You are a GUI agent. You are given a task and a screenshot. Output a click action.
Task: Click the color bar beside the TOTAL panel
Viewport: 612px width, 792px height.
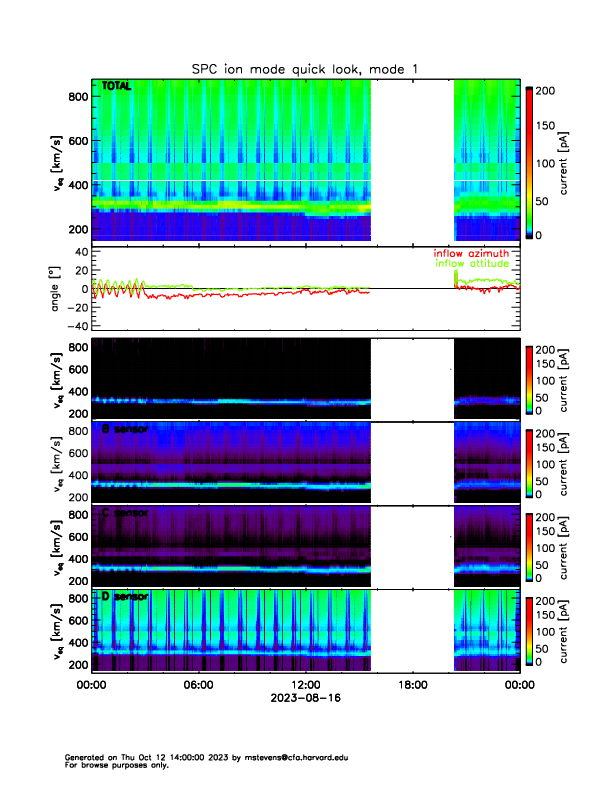(530, 160)
